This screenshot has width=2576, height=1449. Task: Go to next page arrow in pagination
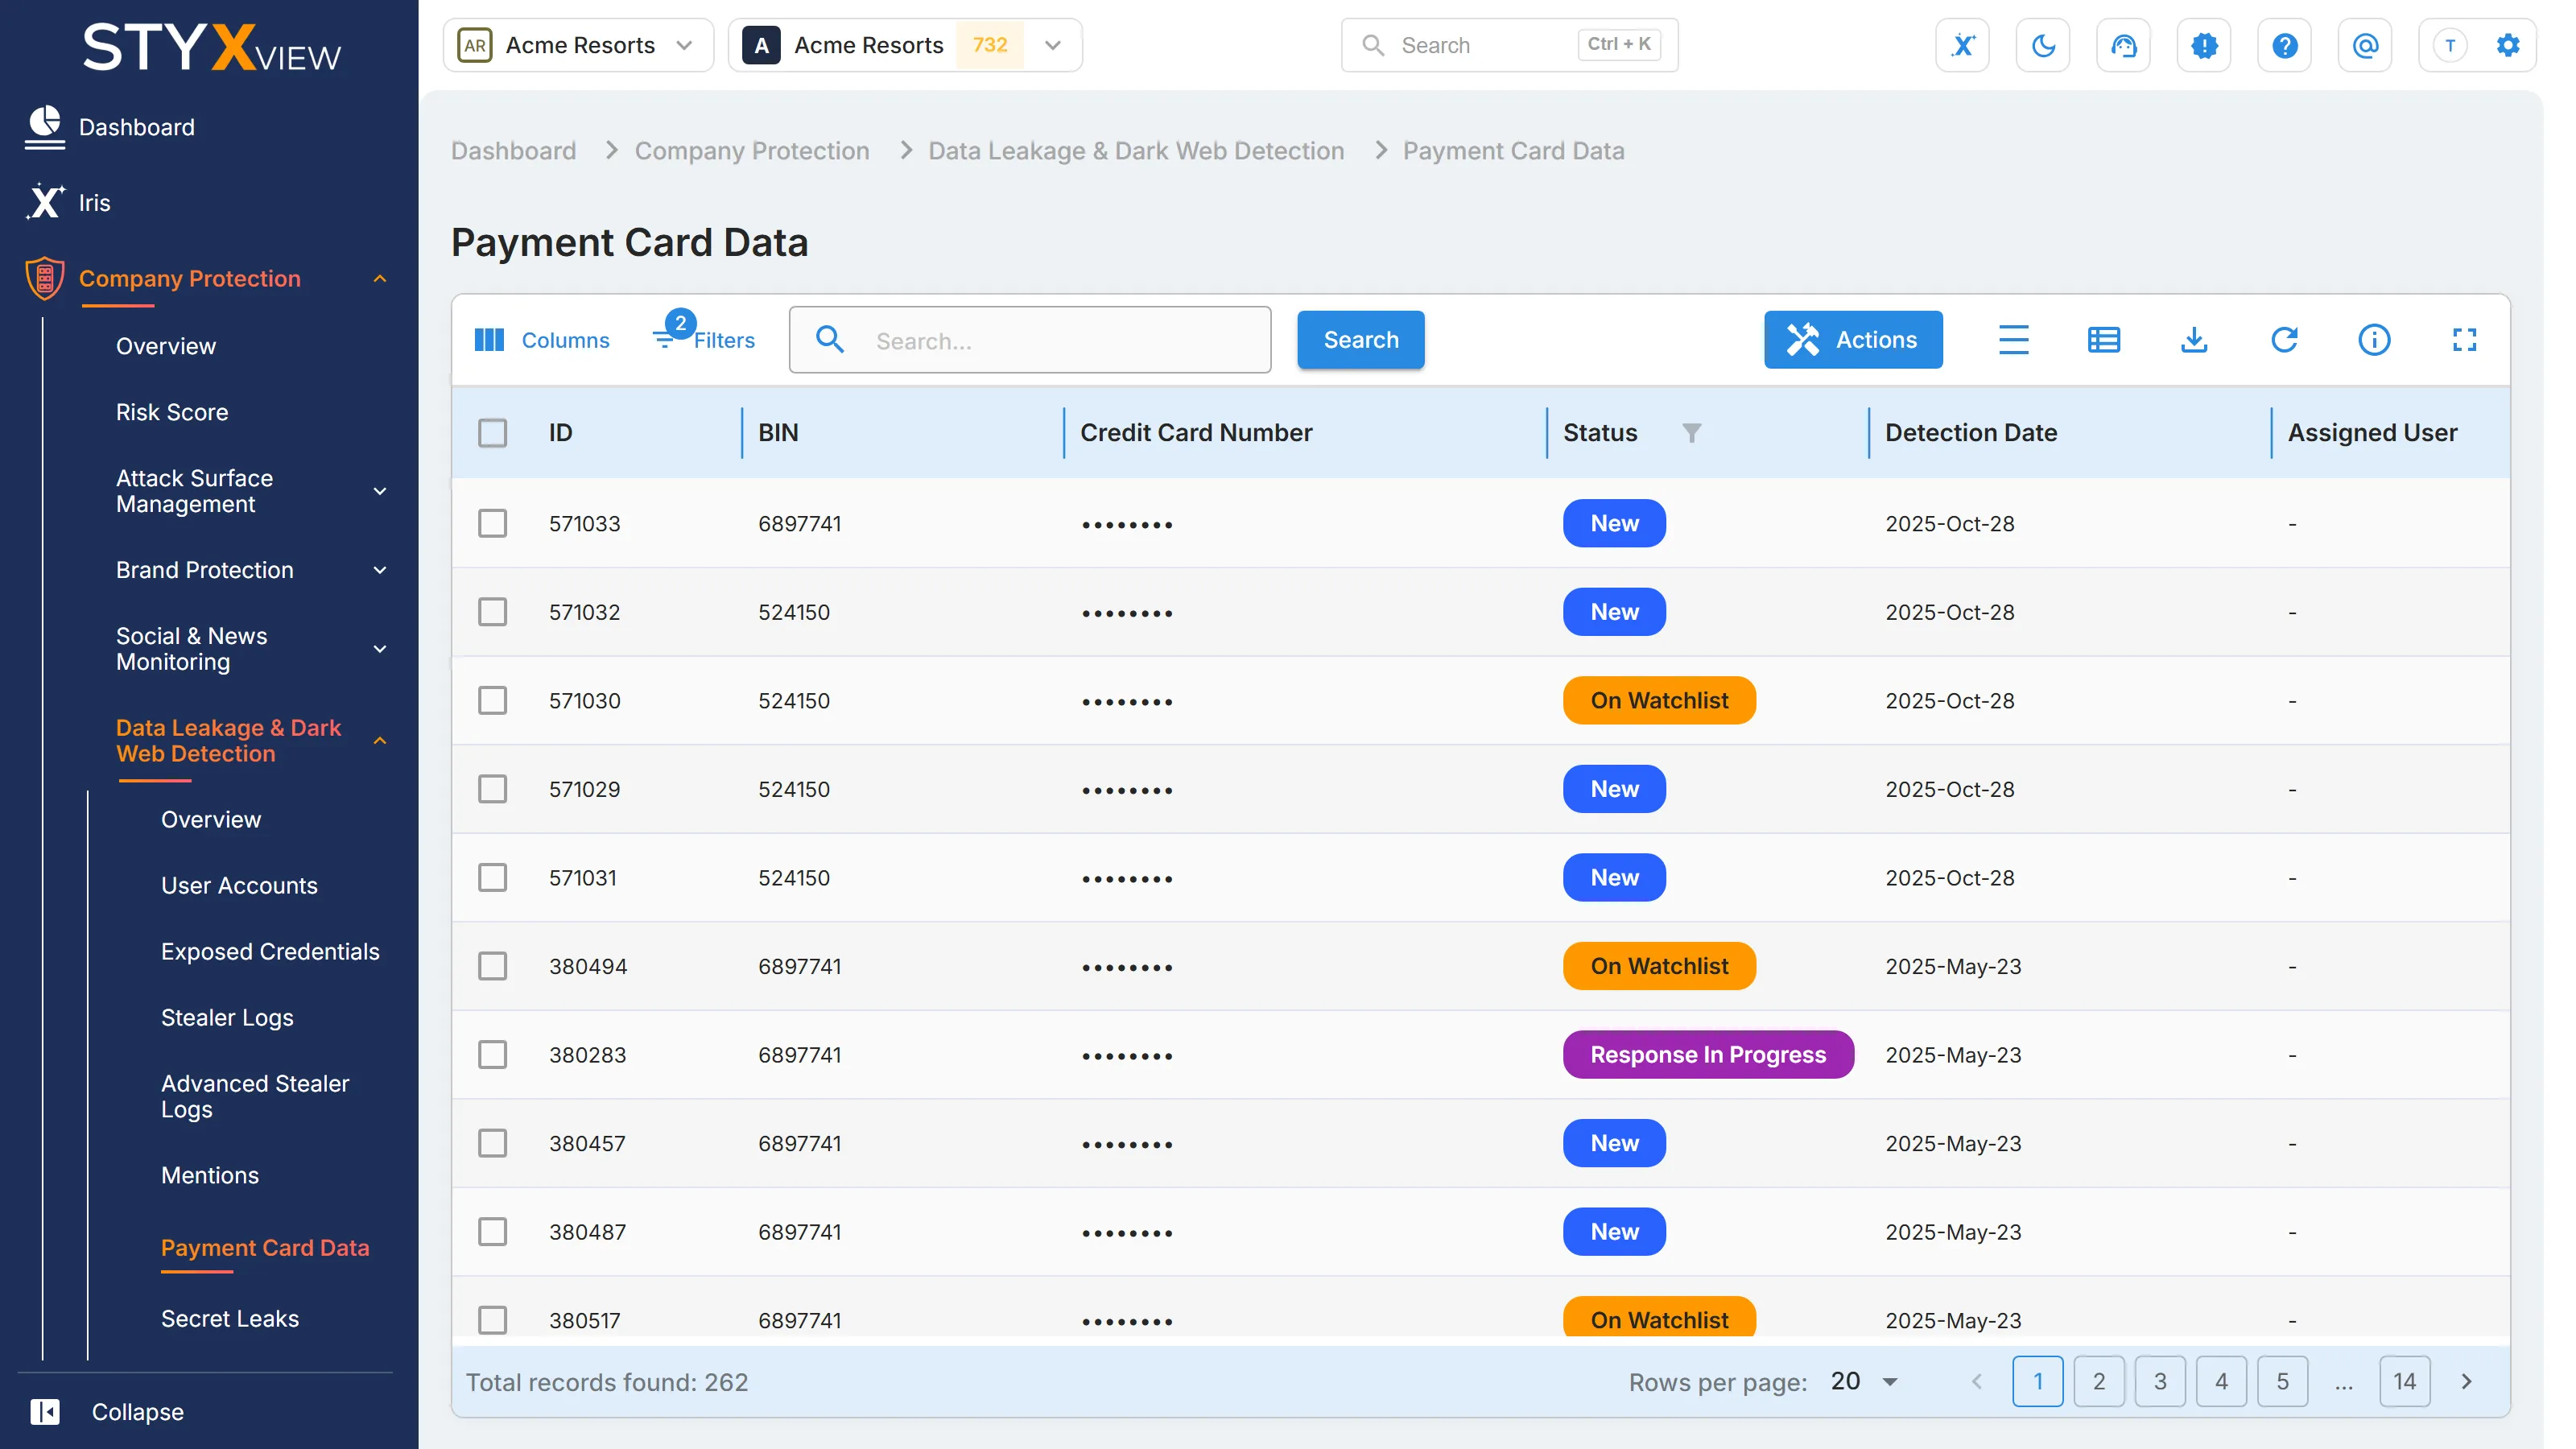click(x=2466, y=1381)
